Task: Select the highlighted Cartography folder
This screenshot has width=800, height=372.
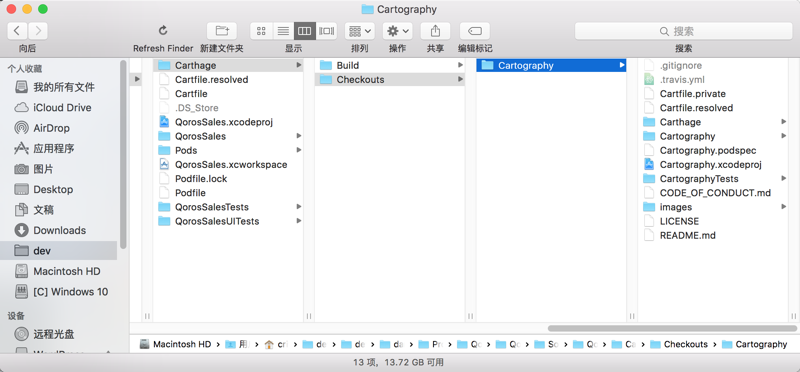Action: 551,65
